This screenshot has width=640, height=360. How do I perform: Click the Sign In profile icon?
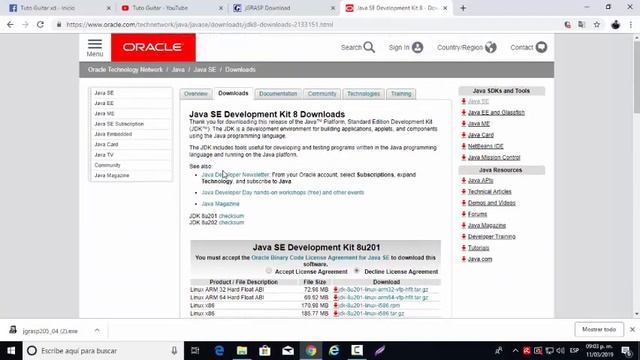417,47
